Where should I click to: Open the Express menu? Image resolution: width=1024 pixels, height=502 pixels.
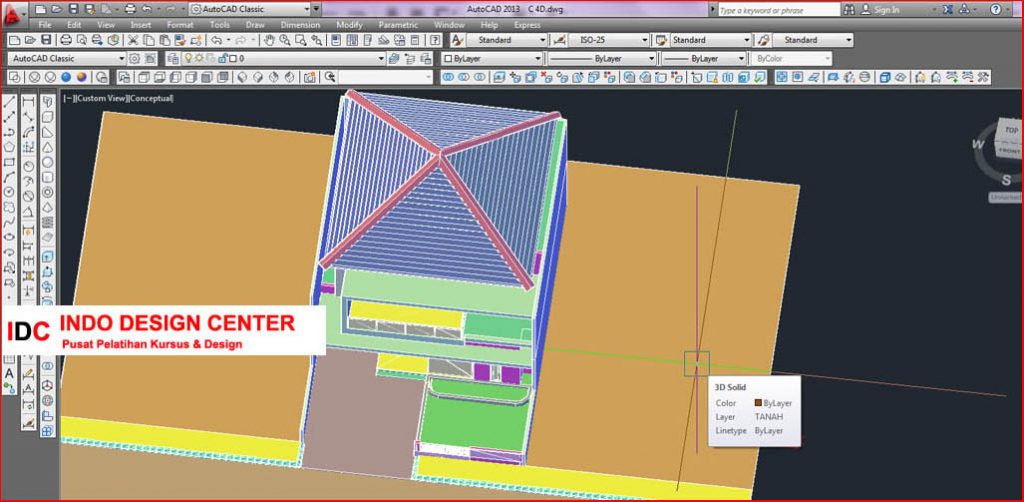pos(527,25)
